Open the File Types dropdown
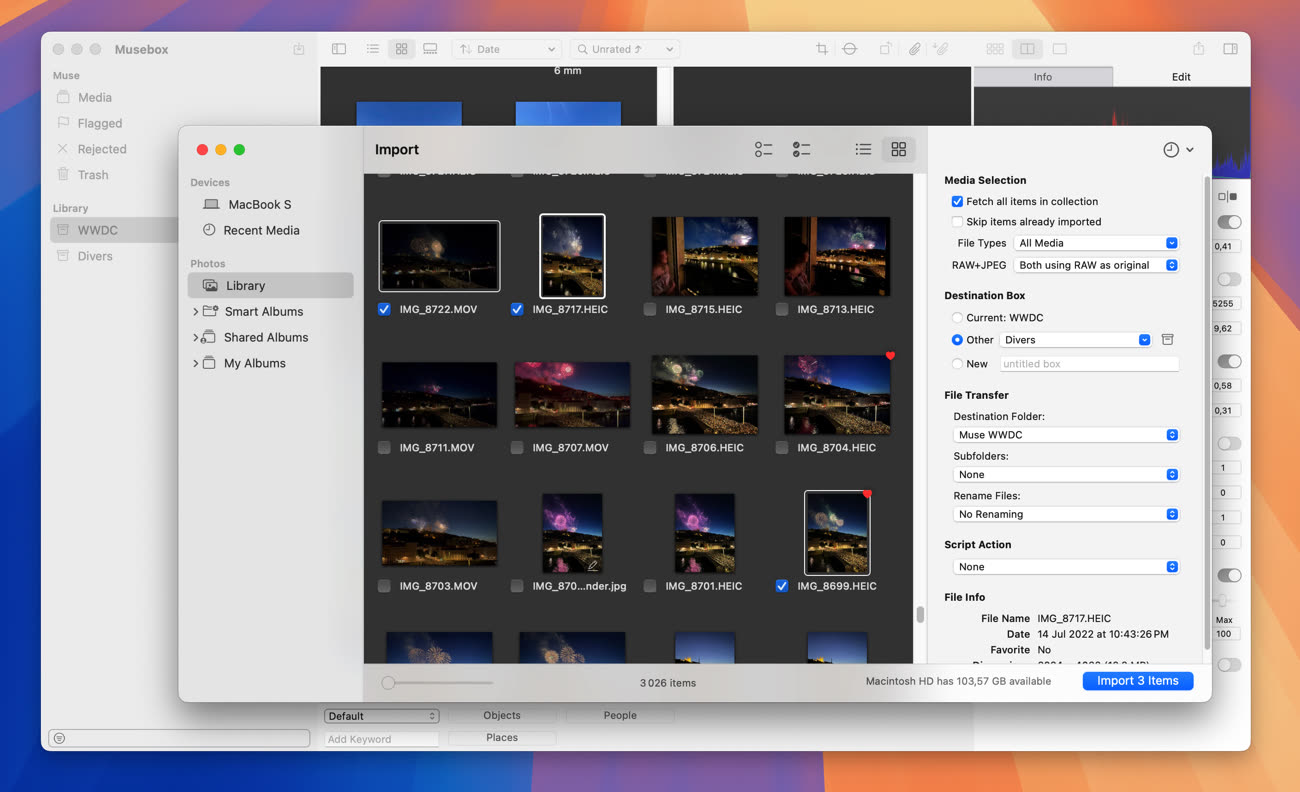This screenshot has height=792, width=1300. [1096, 243]
